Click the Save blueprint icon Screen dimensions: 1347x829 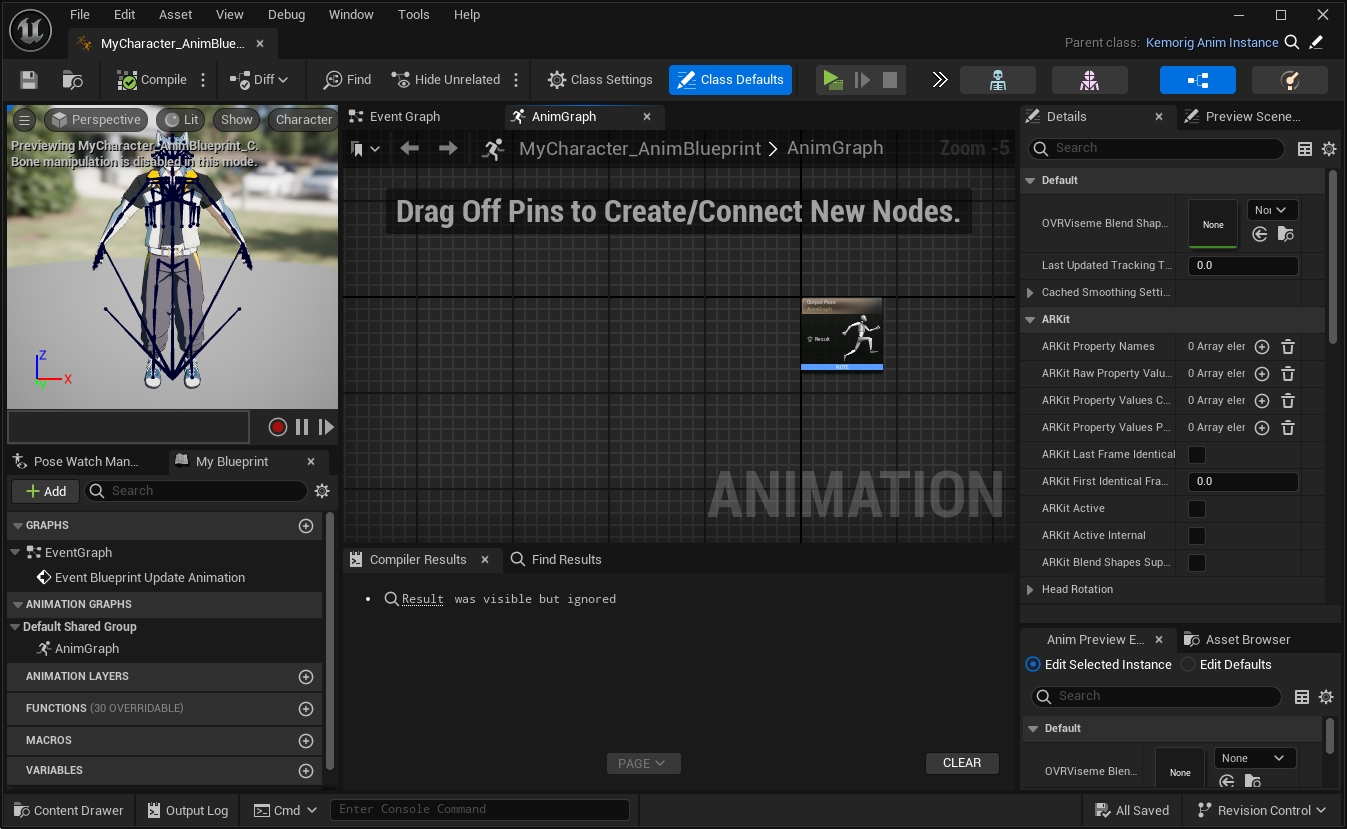coord(29,80)
